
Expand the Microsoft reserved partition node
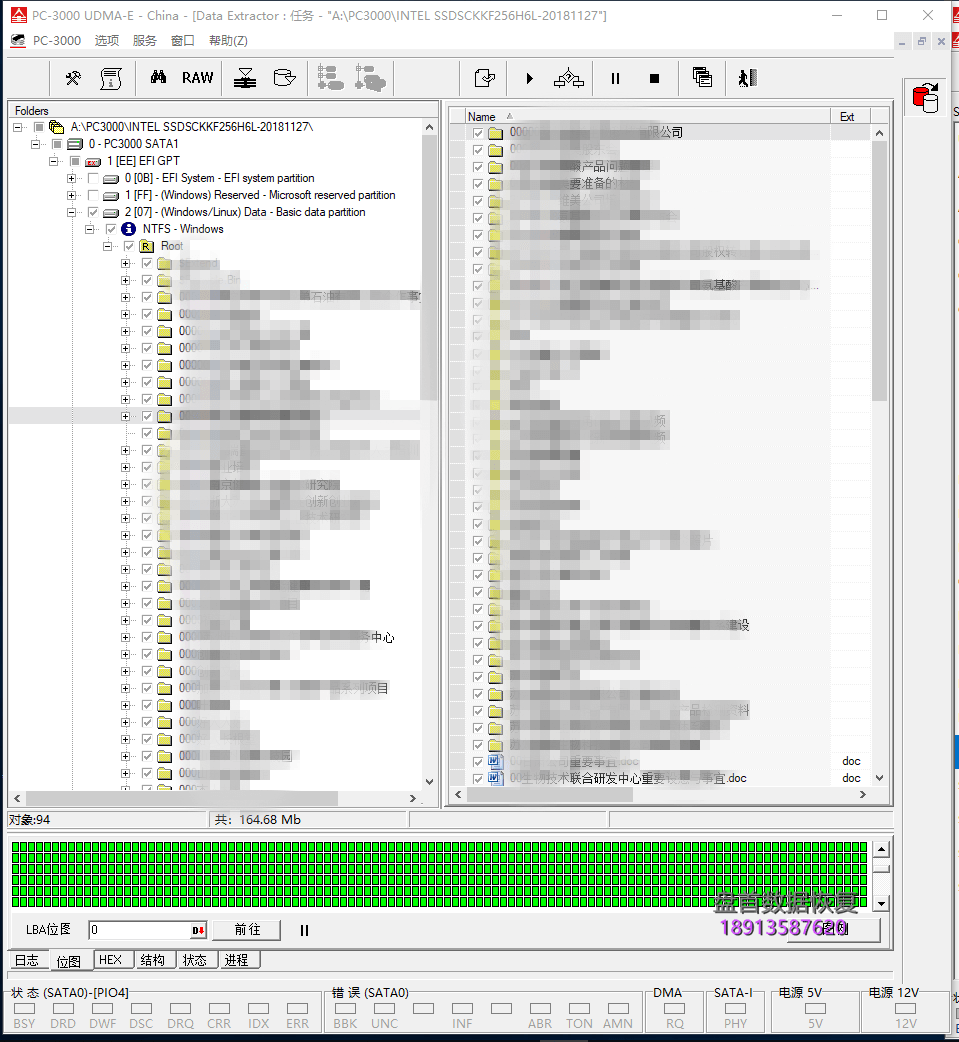[x=71, y=195]
